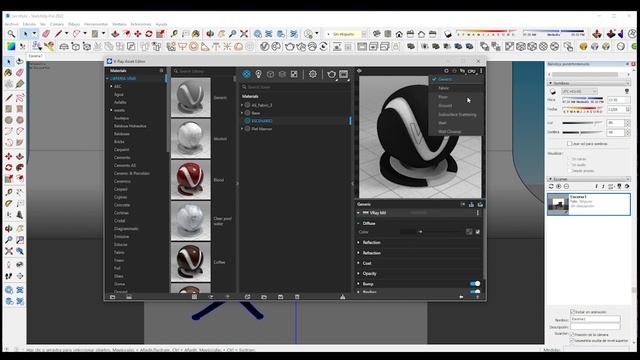Select the Line pencil tool in toolbar

tap(58, 34)
